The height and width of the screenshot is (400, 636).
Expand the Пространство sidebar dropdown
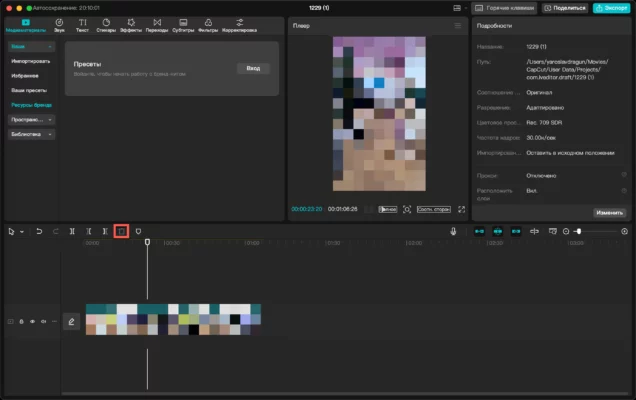[31, 120]
